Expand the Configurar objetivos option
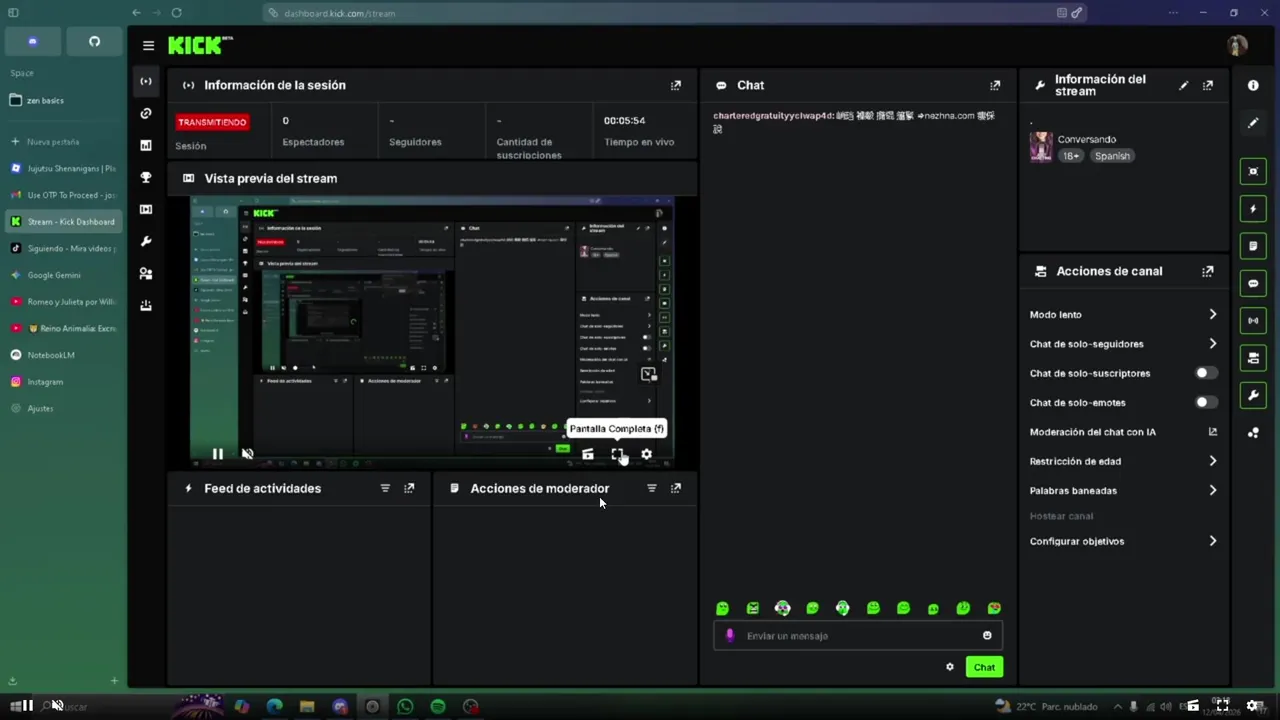Screen dimensions: 1280x720 1123,541
